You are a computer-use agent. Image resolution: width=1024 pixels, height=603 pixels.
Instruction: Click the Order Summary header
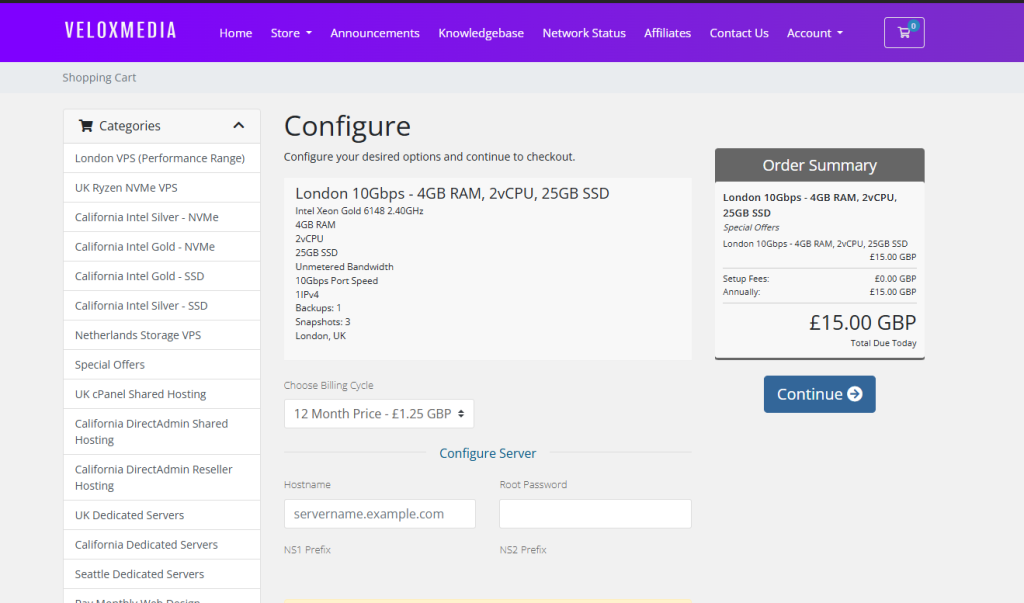pos(820,165)
